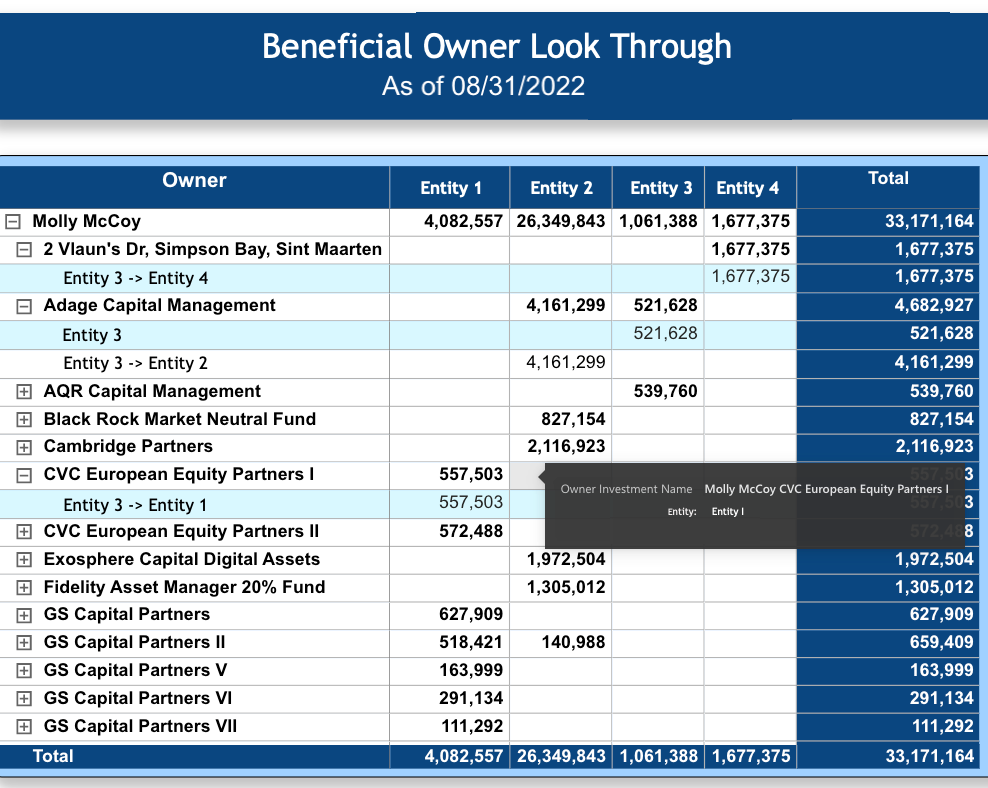Click the Entity 2 column header

pyautogui.click(x=561, y=188)
